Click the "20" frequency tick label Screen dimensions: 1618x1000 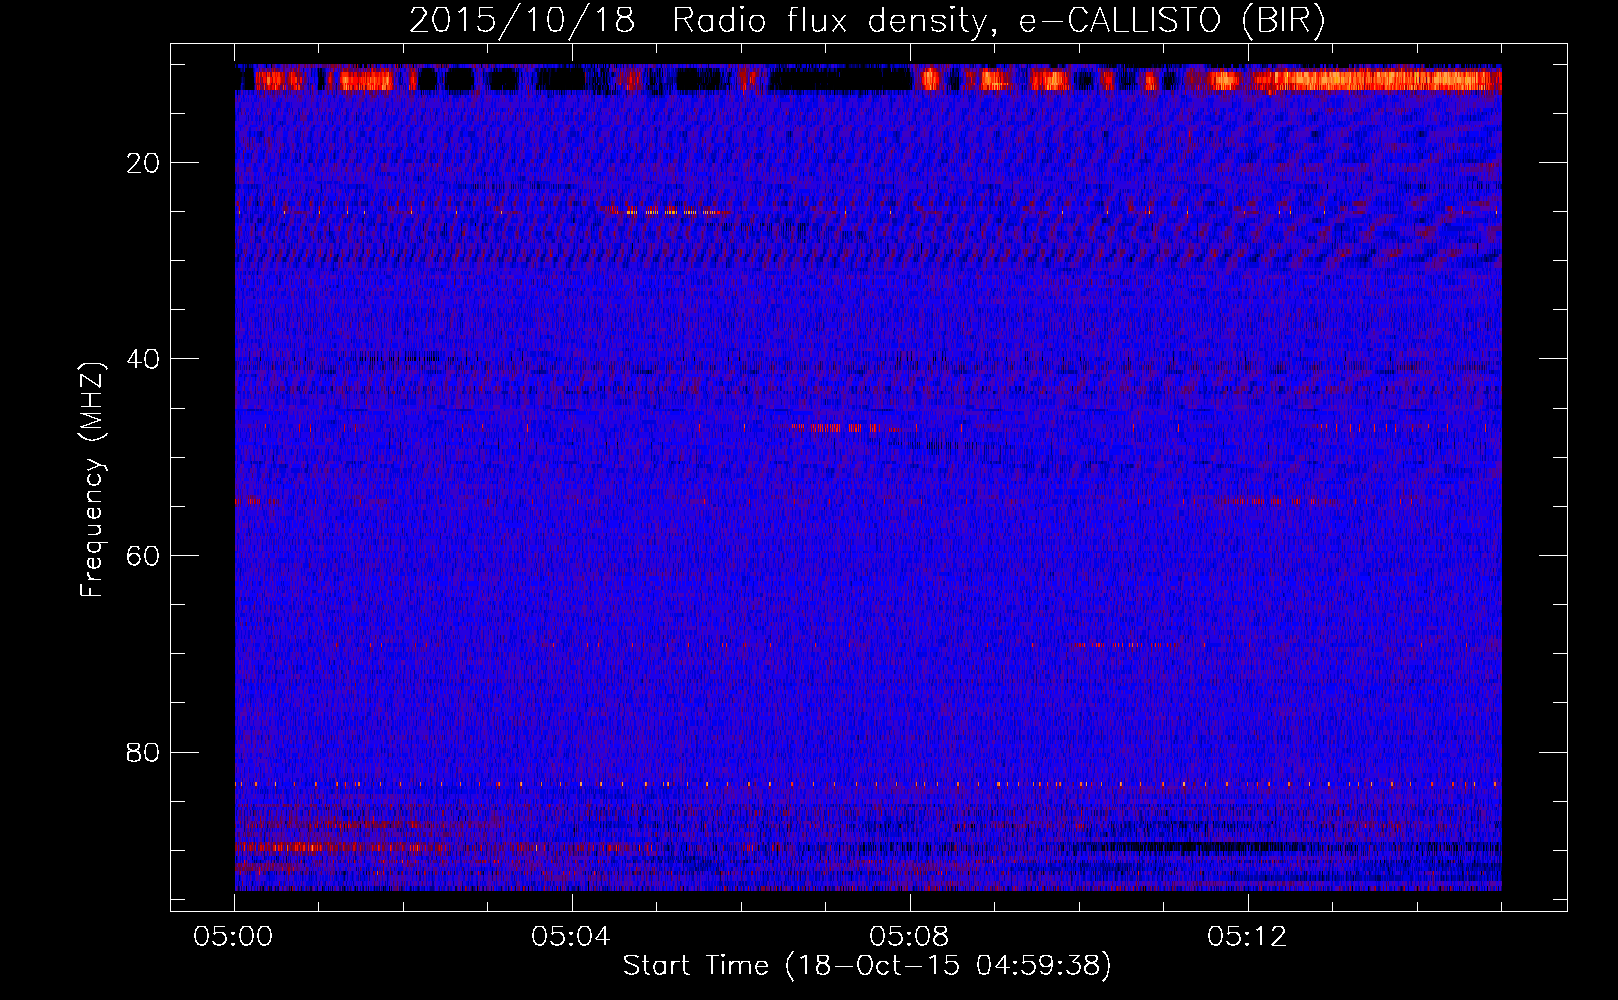point(144,162)
